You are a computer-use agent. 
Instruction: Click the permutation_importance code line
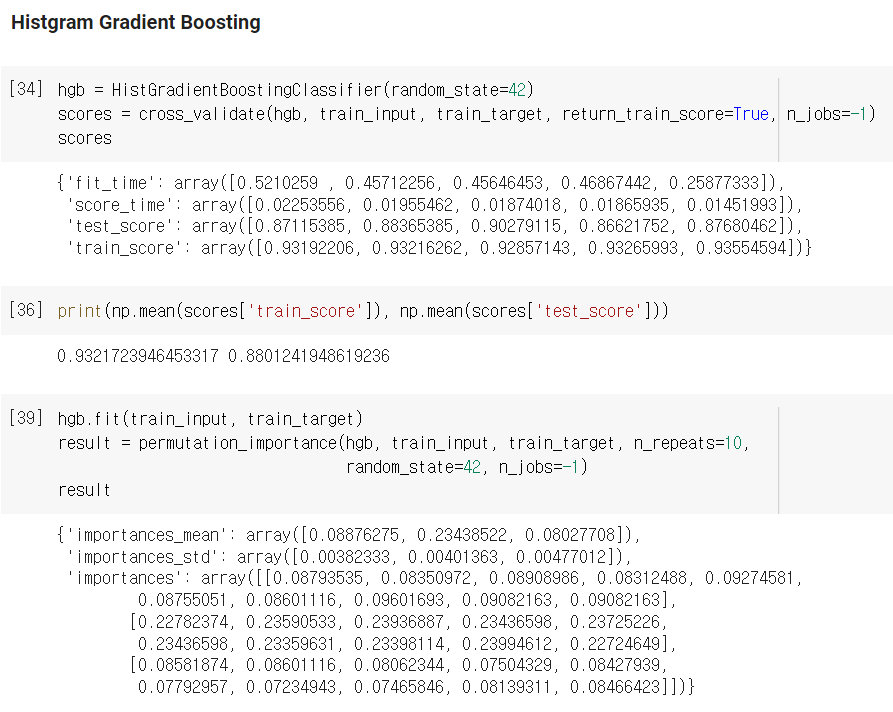point(404,443)
